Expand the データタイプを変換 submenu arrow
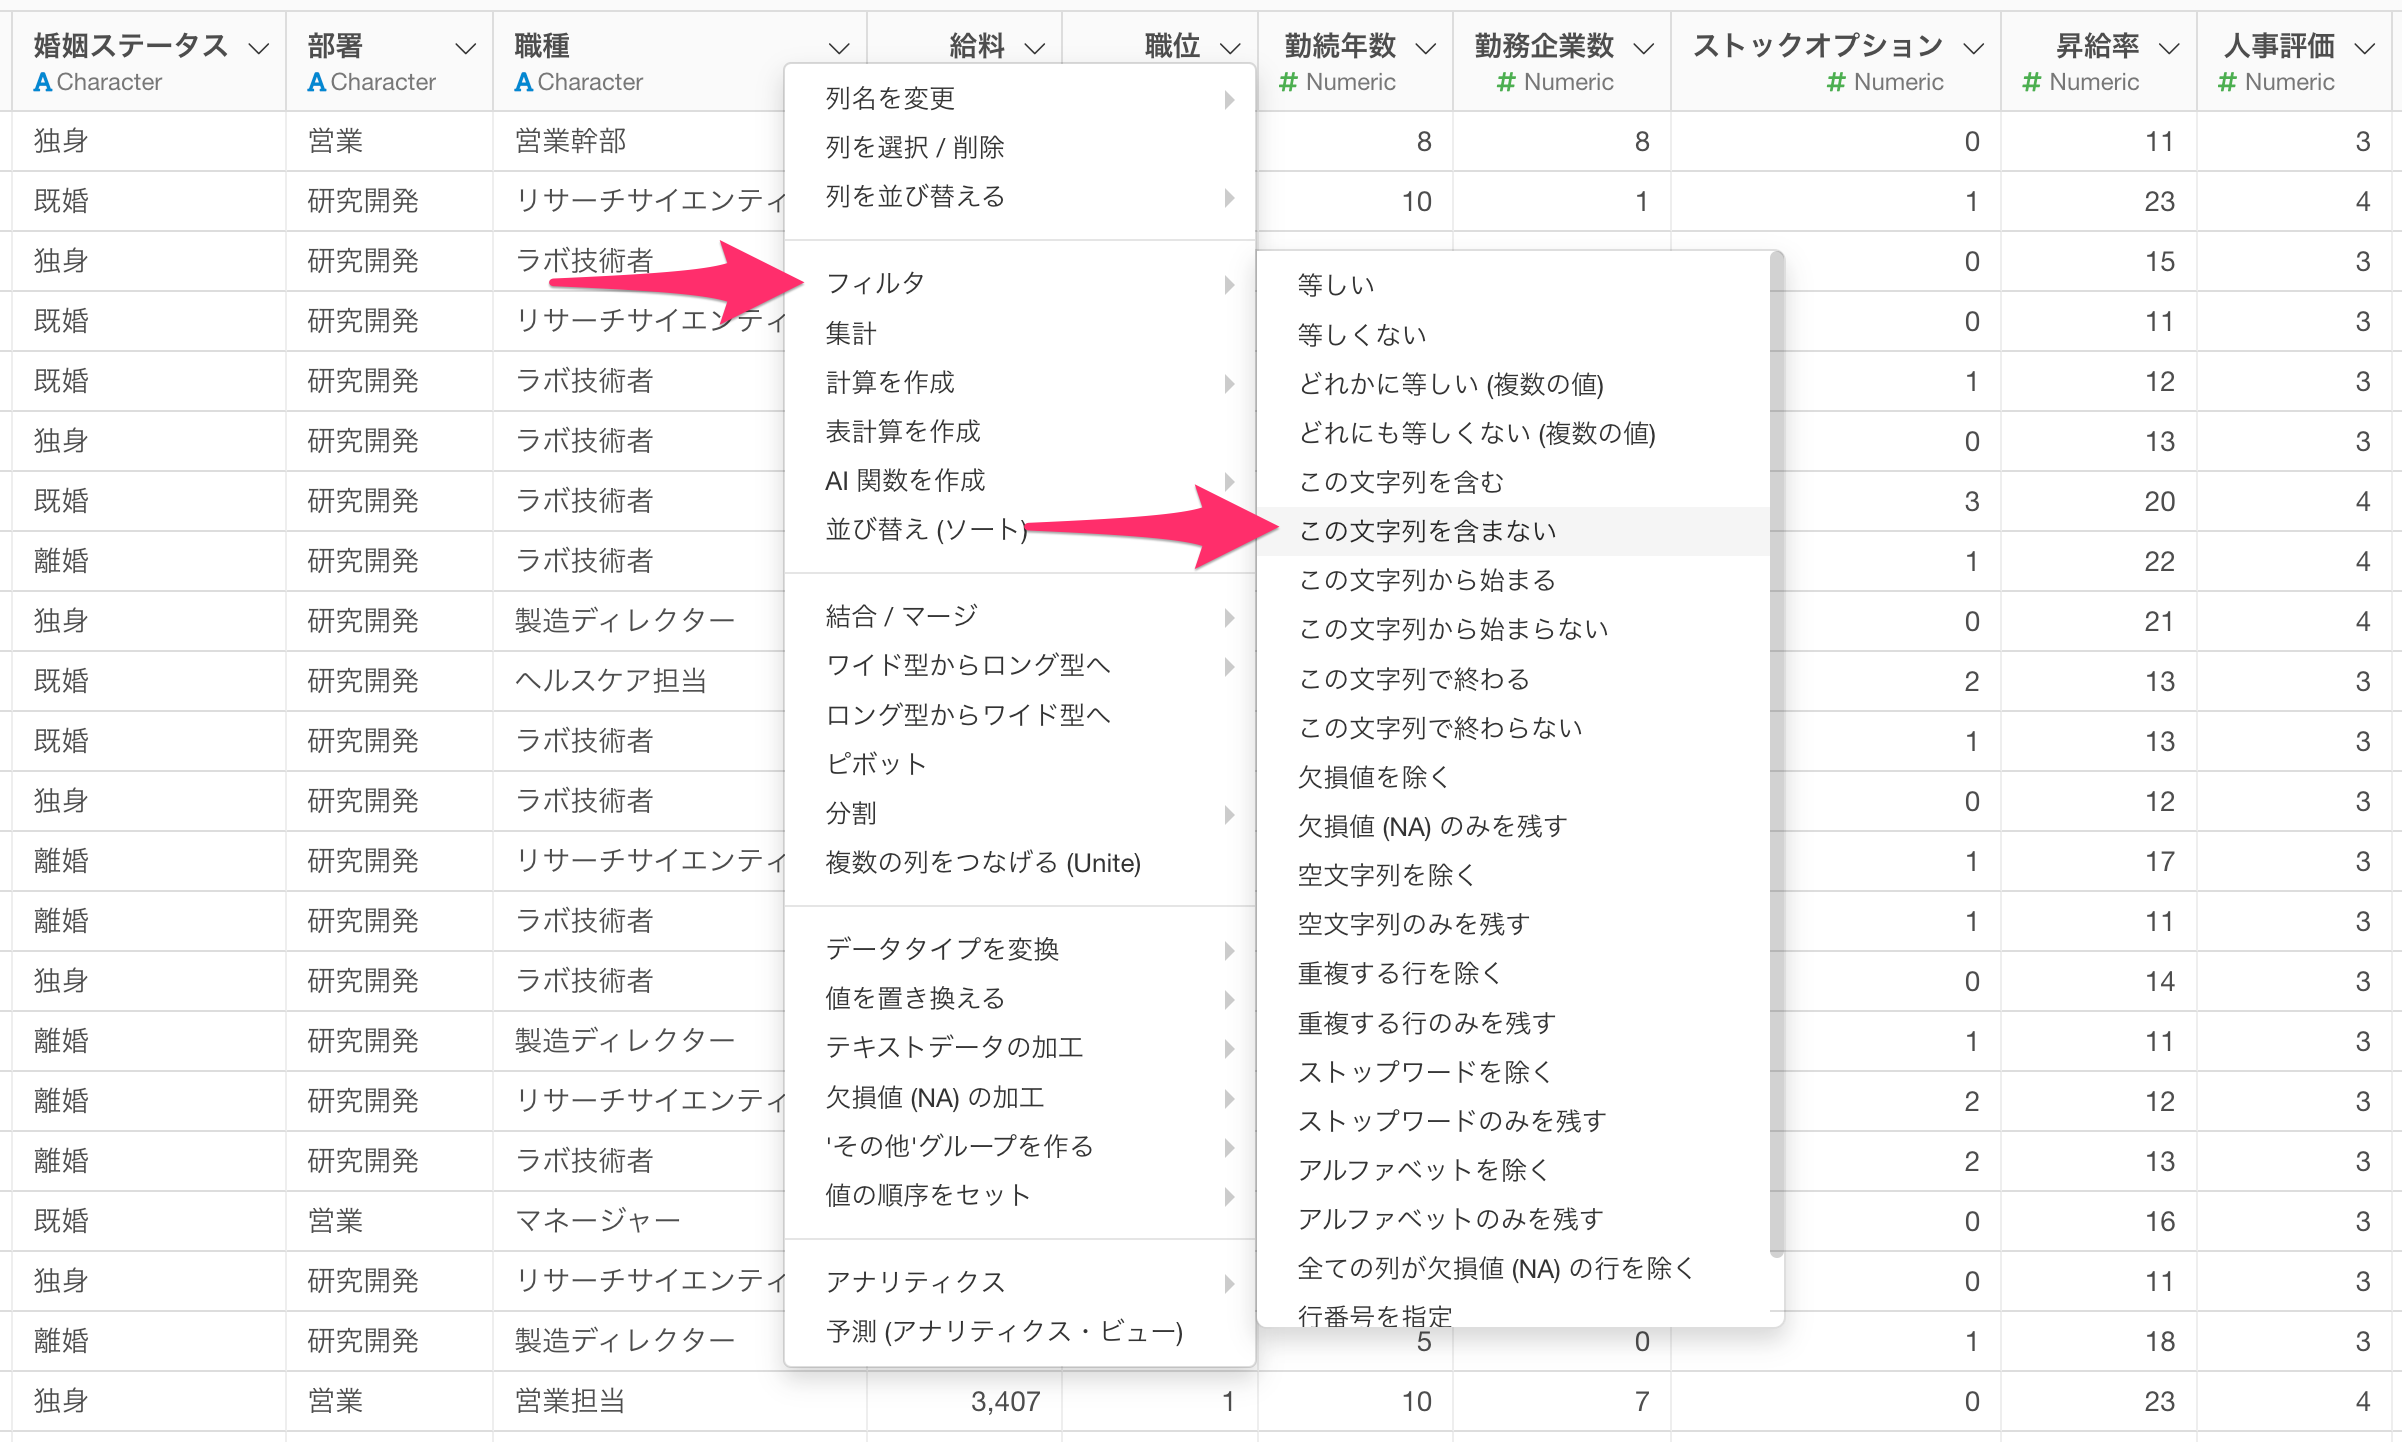 pos(1229,950)
